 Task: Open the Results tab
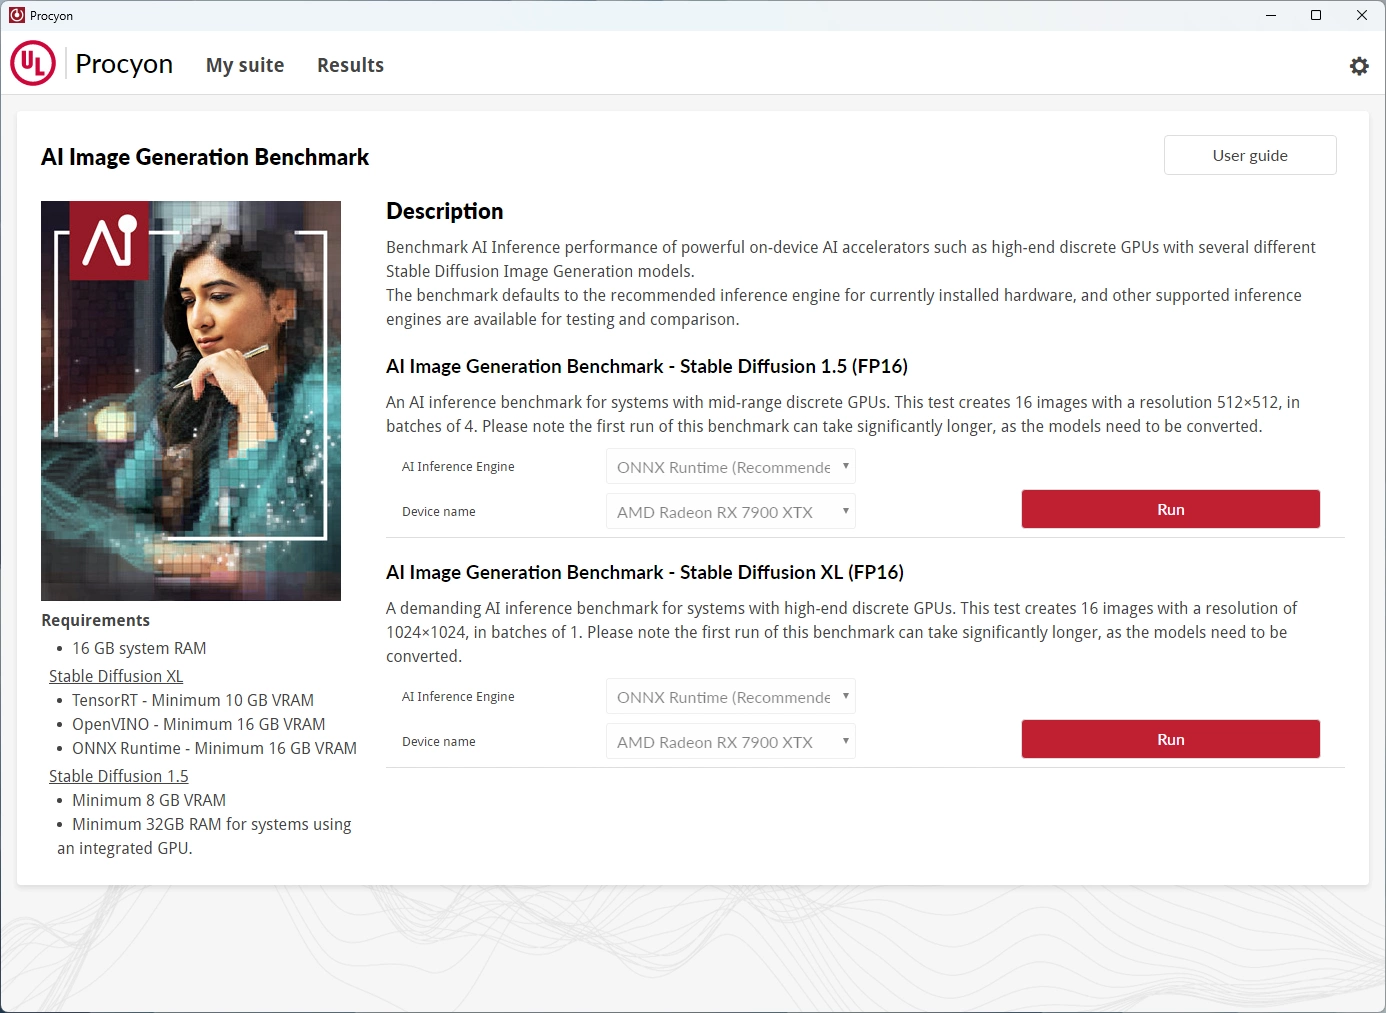point(350,65)
